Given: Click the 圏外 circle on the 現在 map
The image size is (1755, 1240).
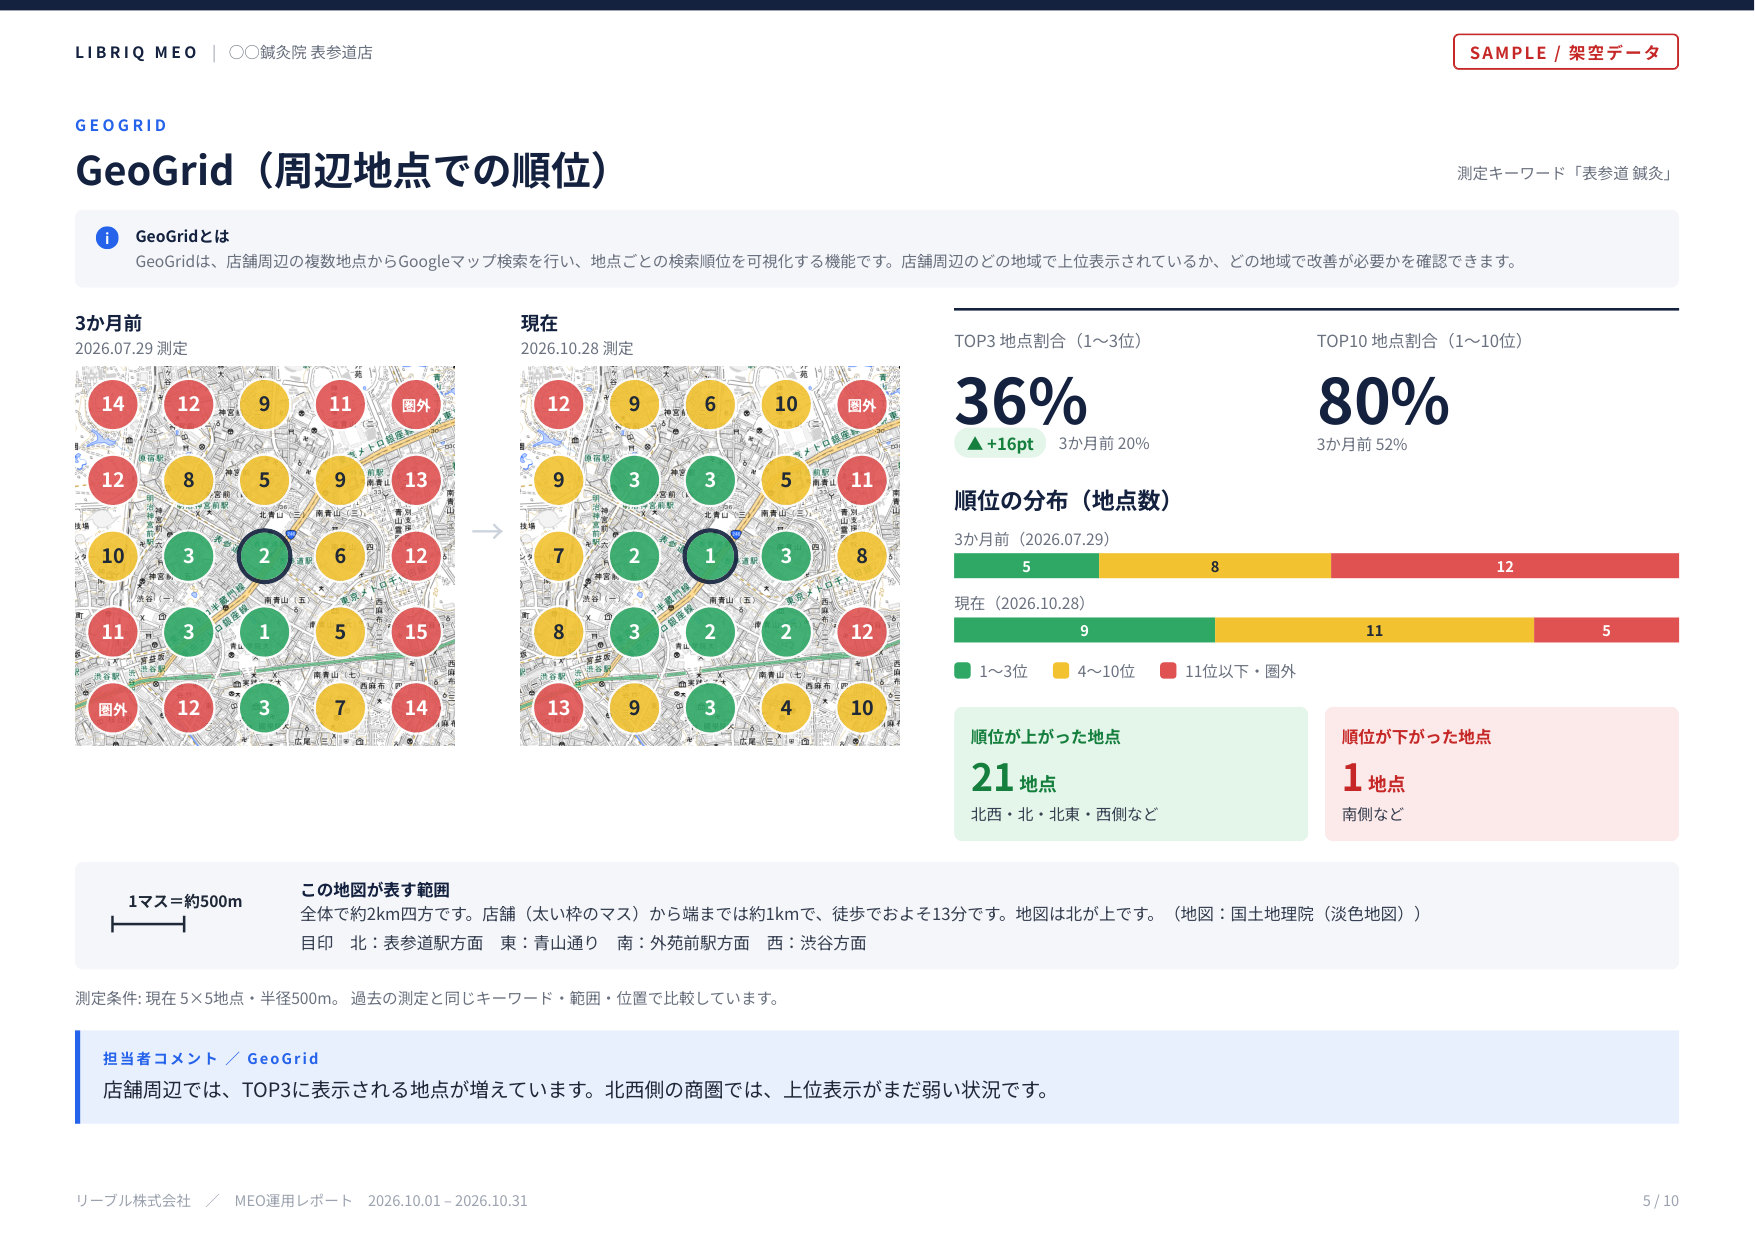Looking at the screenshot, I should [x=862, y=405].
